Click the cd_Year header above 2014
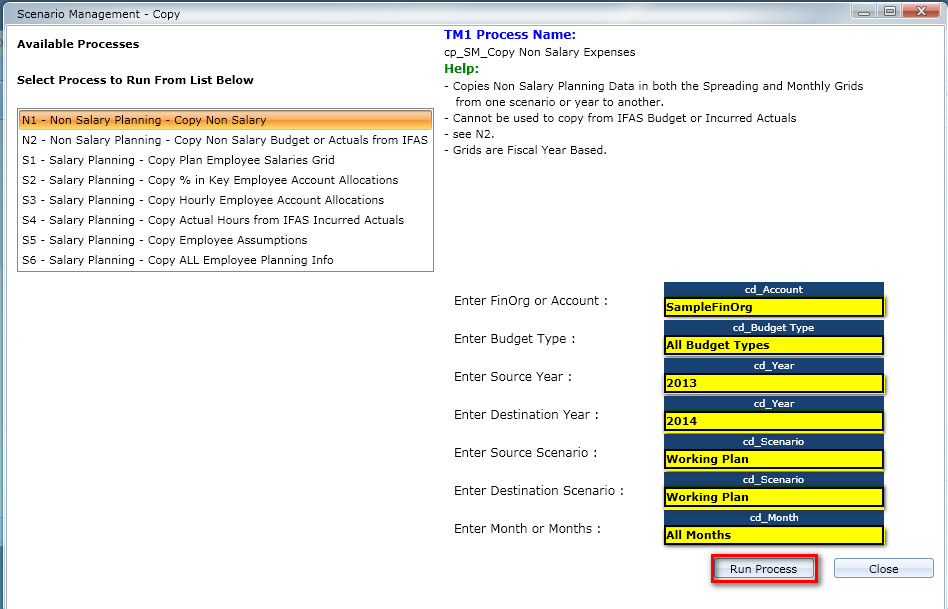Screen dimensions: 948x609 pos(773,404)
